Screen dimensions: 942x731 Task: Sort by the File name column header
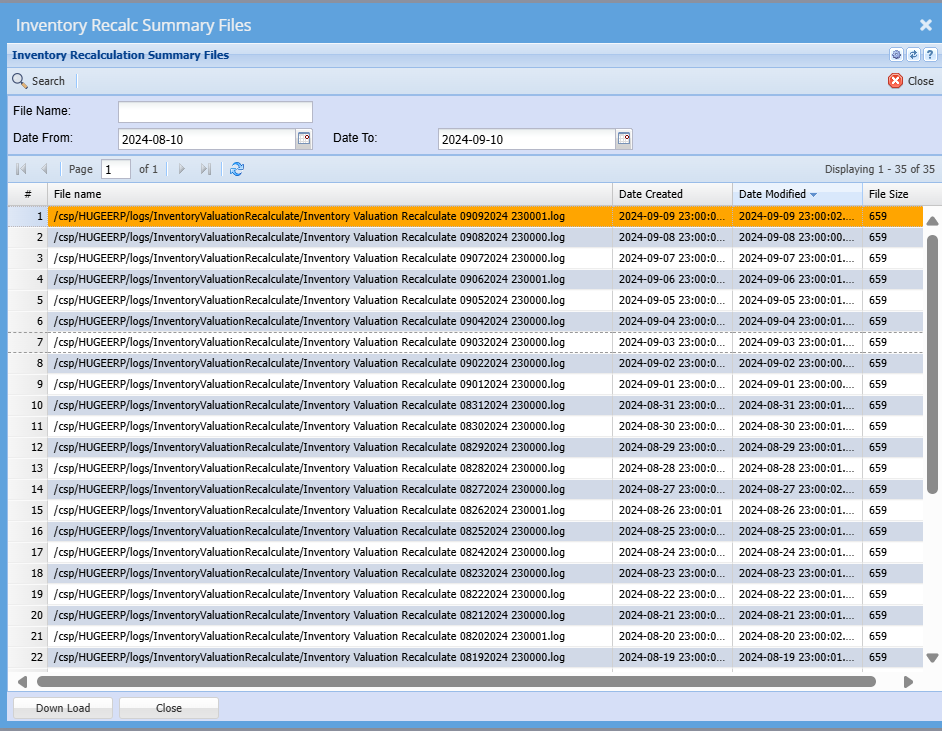tap(78, 194)
